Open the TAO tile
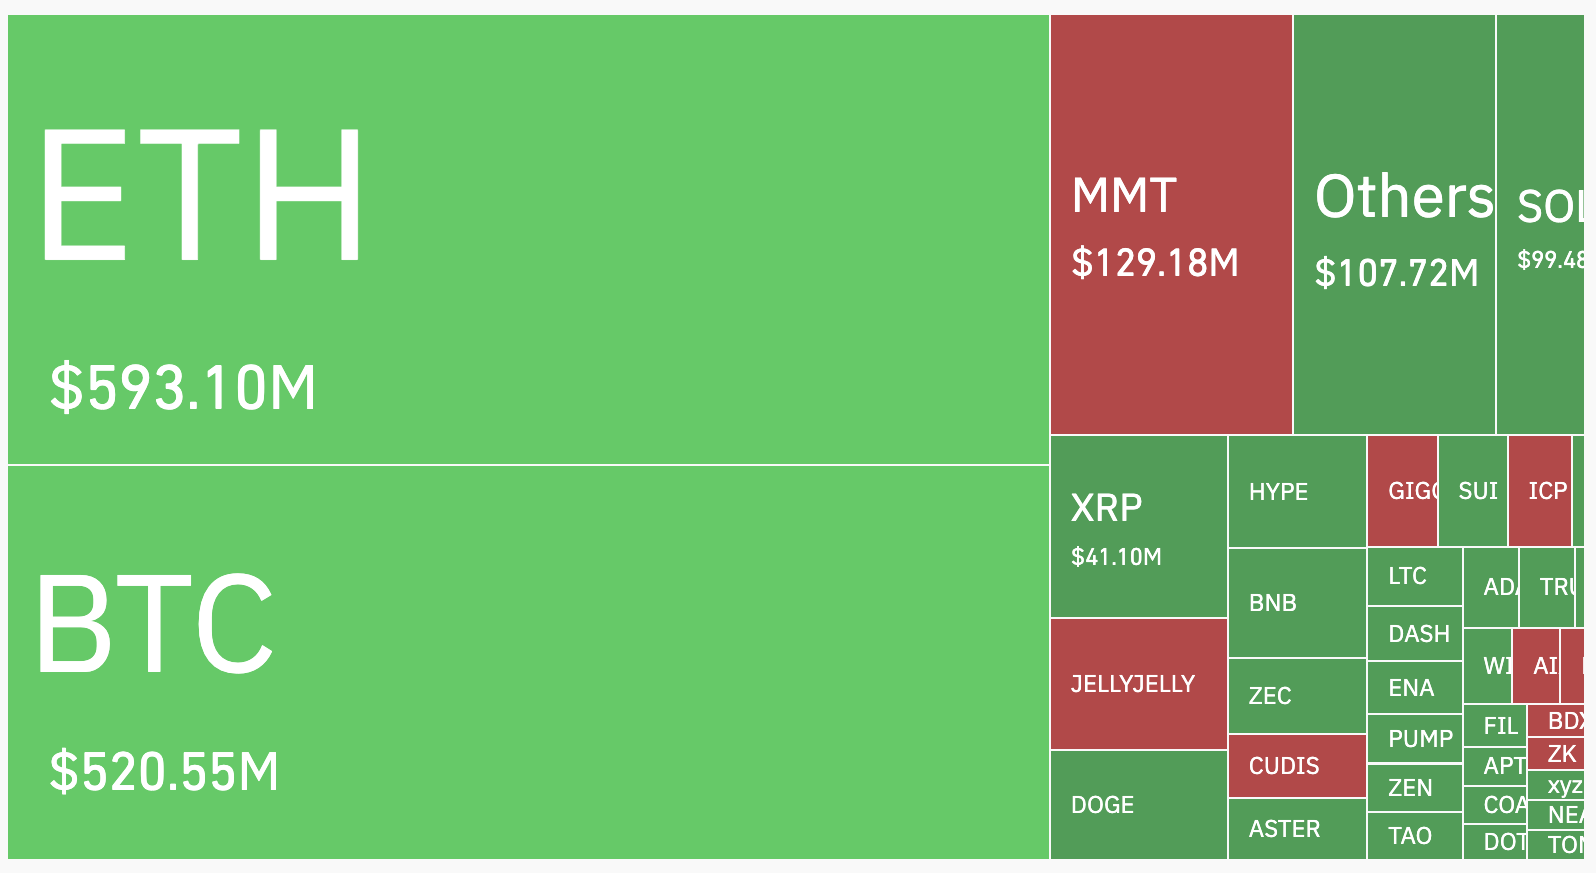Image resolution: width=1596 pixels, height=873 pixels. coord(1414,836)
